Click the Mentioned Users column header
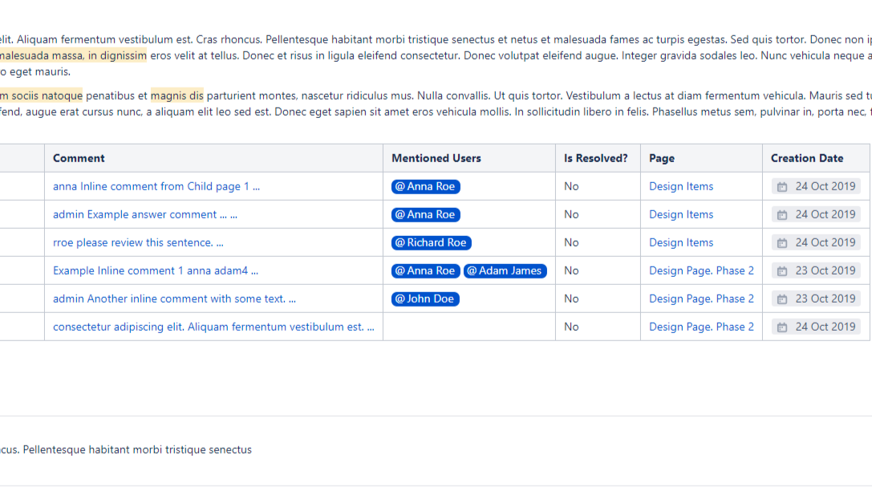Screen dimensions: 872x496 click(x=436, y=158)
